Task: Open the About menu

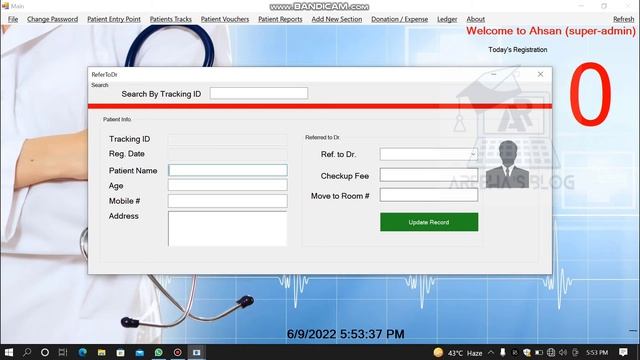Action: point(476,19)
